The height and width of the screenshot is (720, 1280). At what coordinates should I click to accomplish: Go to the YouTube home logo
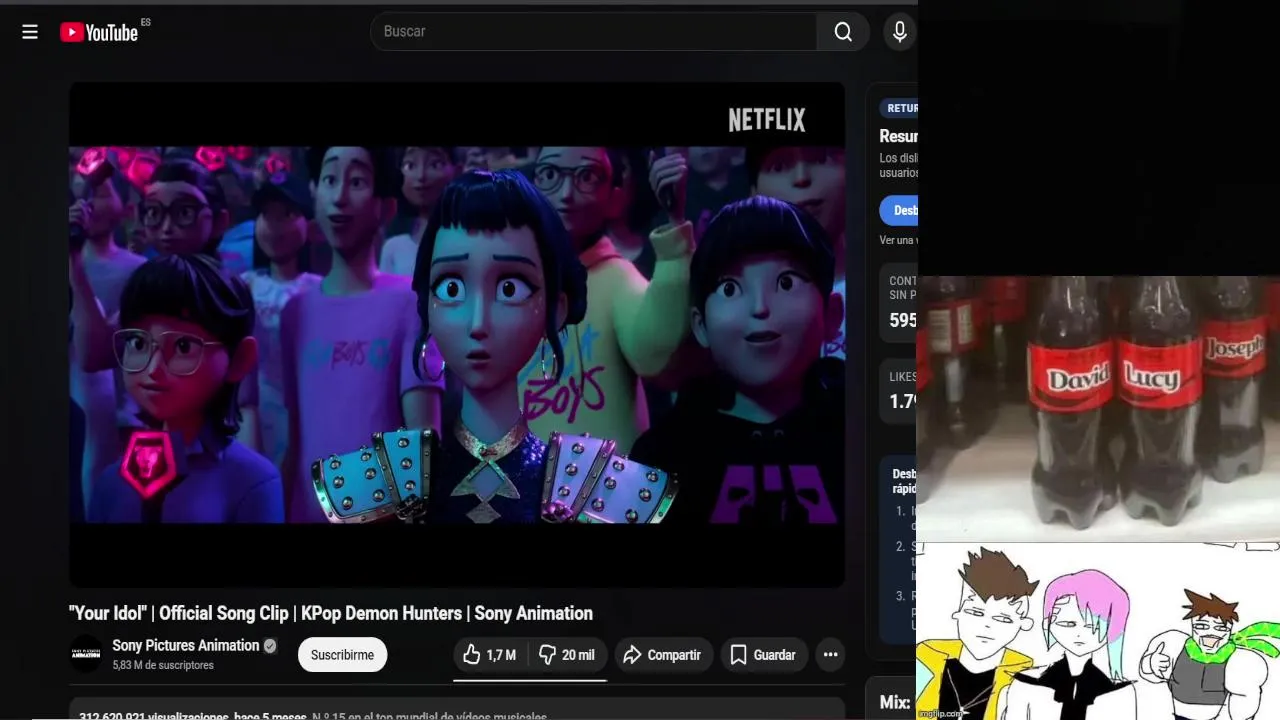click(99, 32)
